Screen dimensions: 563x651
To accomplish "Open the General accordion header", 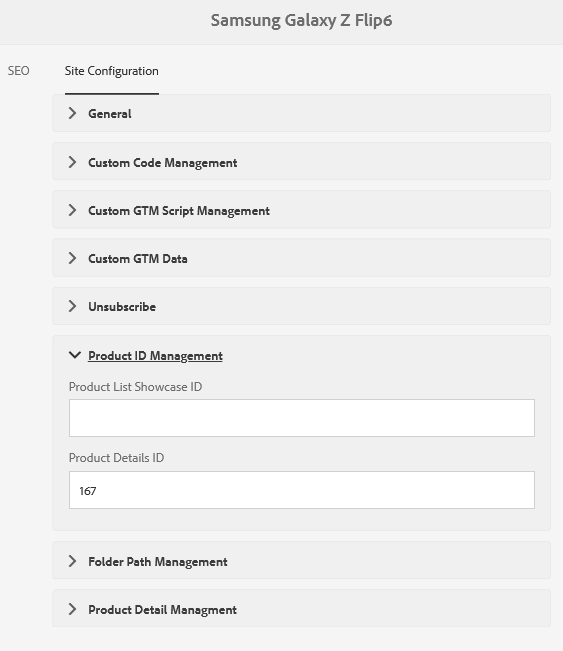I will coord(301,113).
